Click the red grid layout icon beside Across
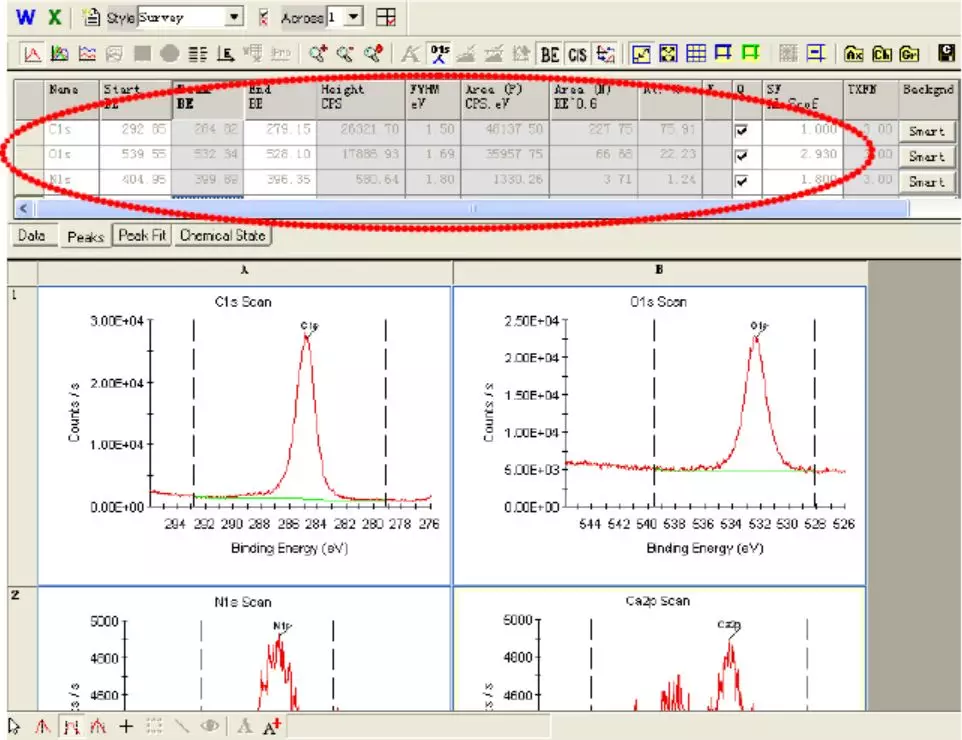 (386, 17)
